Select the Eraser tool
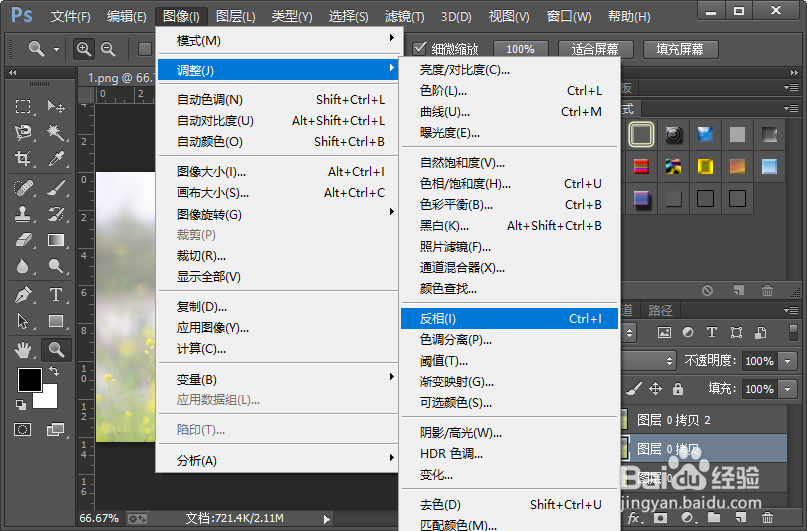The height and width of the screenshot is (531, 807). point(23,240)
